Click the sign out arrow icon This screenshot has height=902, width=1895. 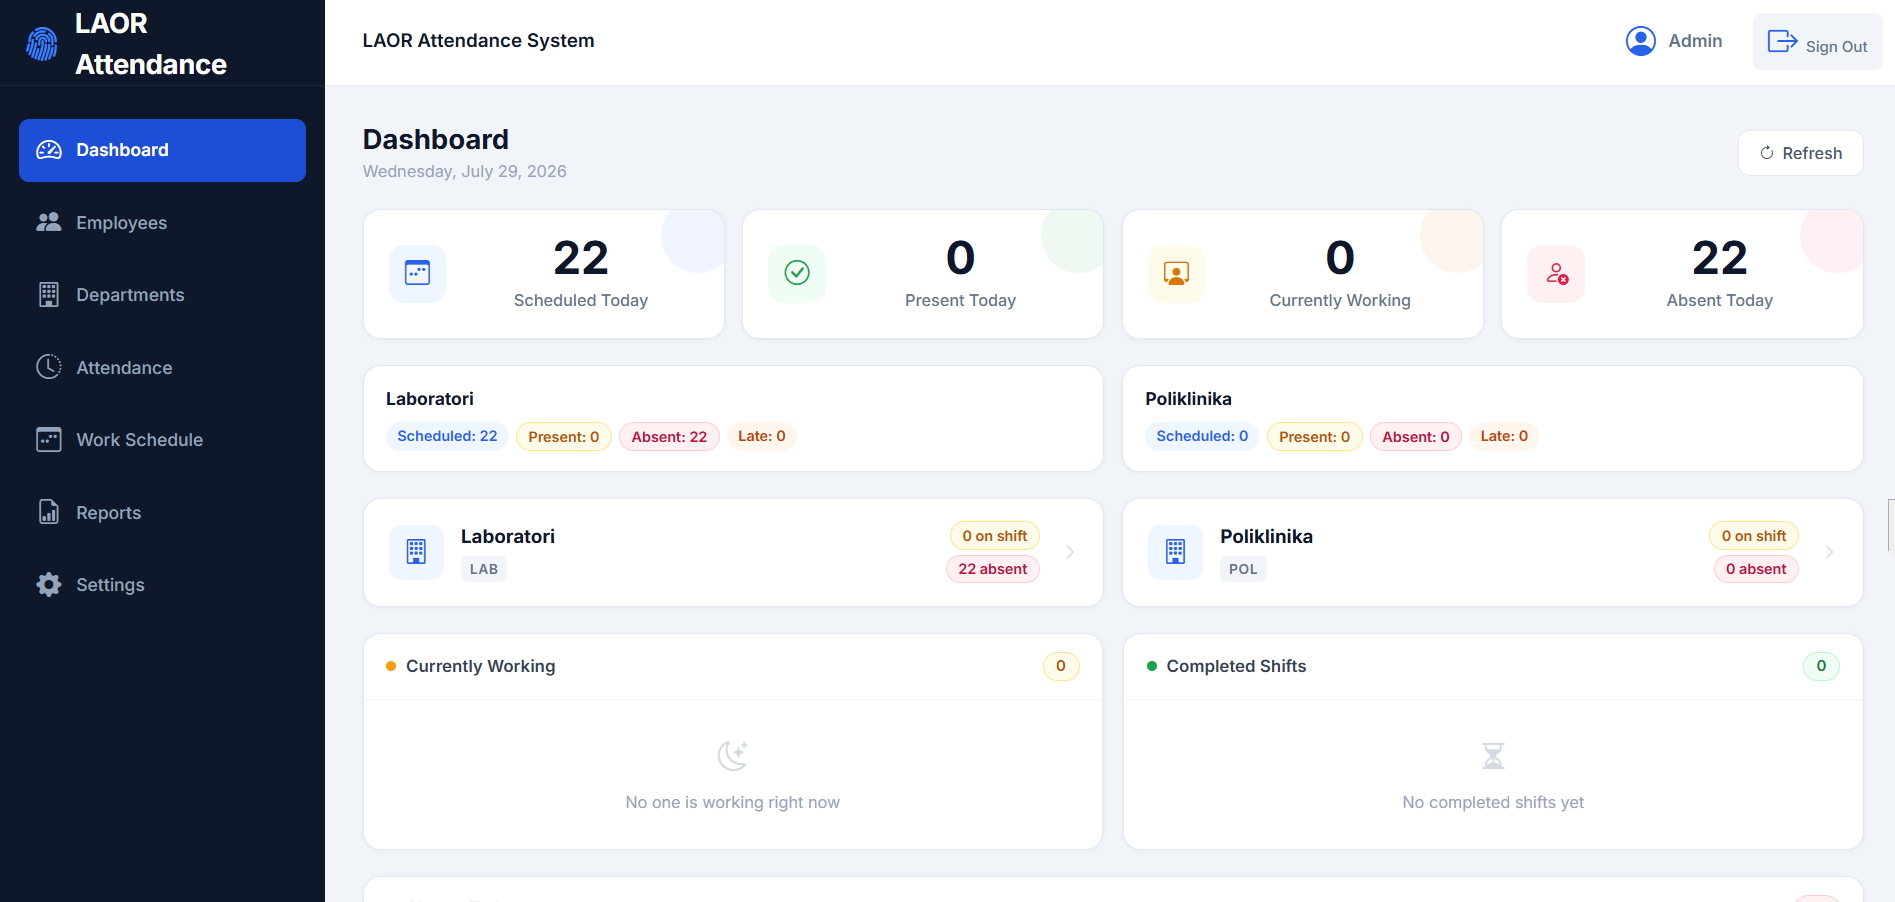pos(1782,41)
